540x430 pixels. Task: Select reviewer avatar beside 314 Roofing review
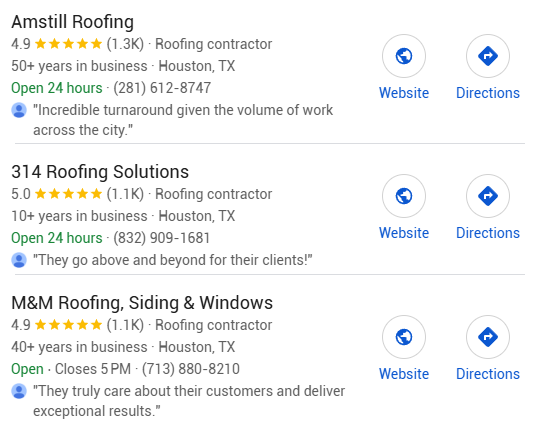pos(19,260)
